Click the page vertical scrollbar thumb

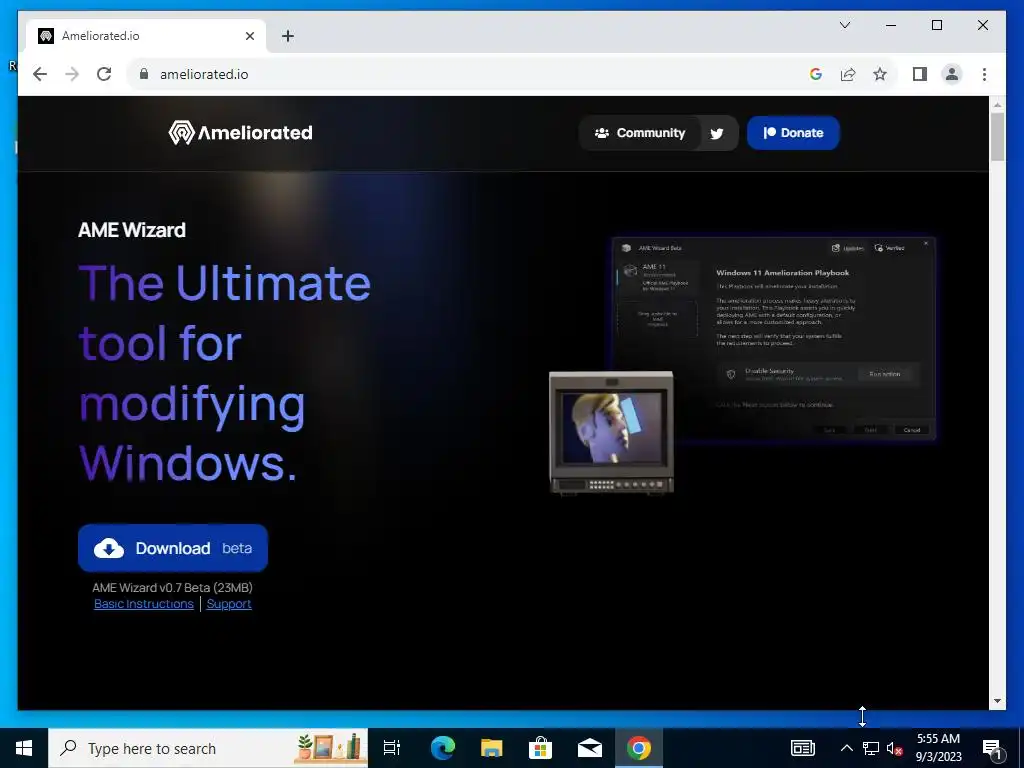[997, 136]
